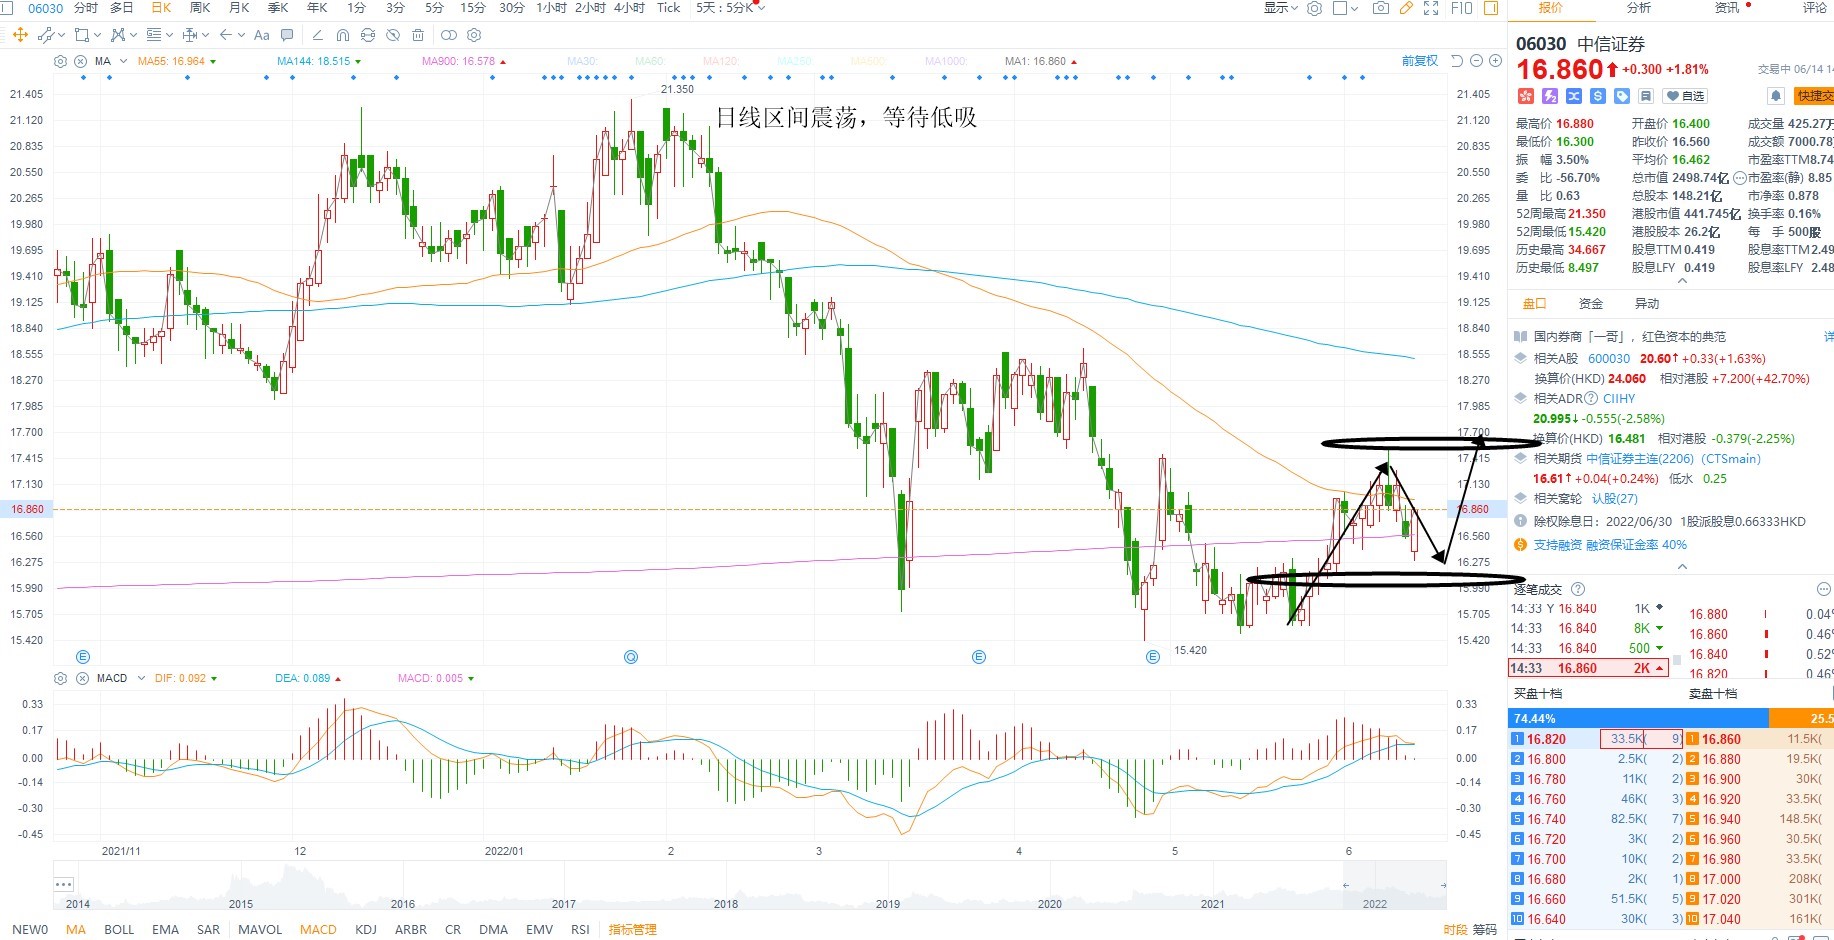Click the 快捷交易 quick trade button
Screen dimensions: 1834x940
(1814, 96)
